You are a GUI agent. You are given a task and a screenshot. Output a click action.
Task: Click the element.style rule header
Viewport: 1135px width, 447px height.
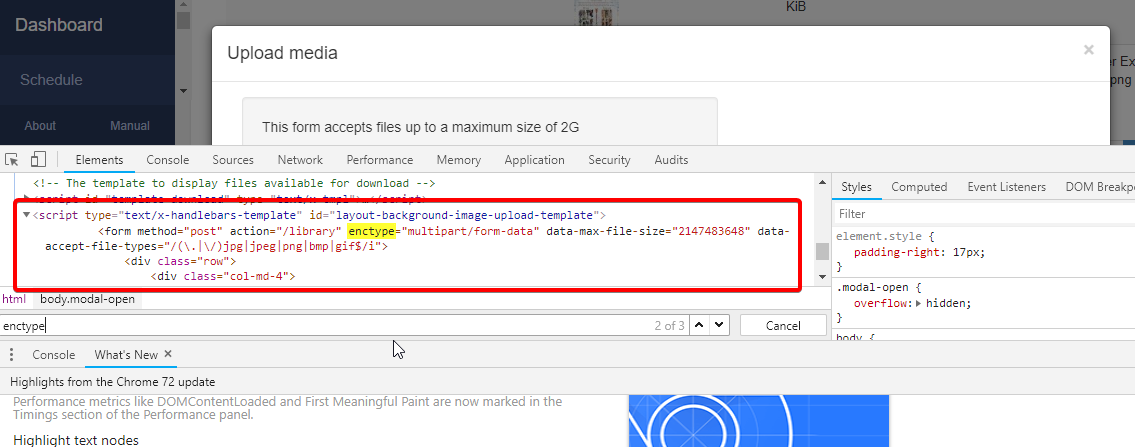877,237
